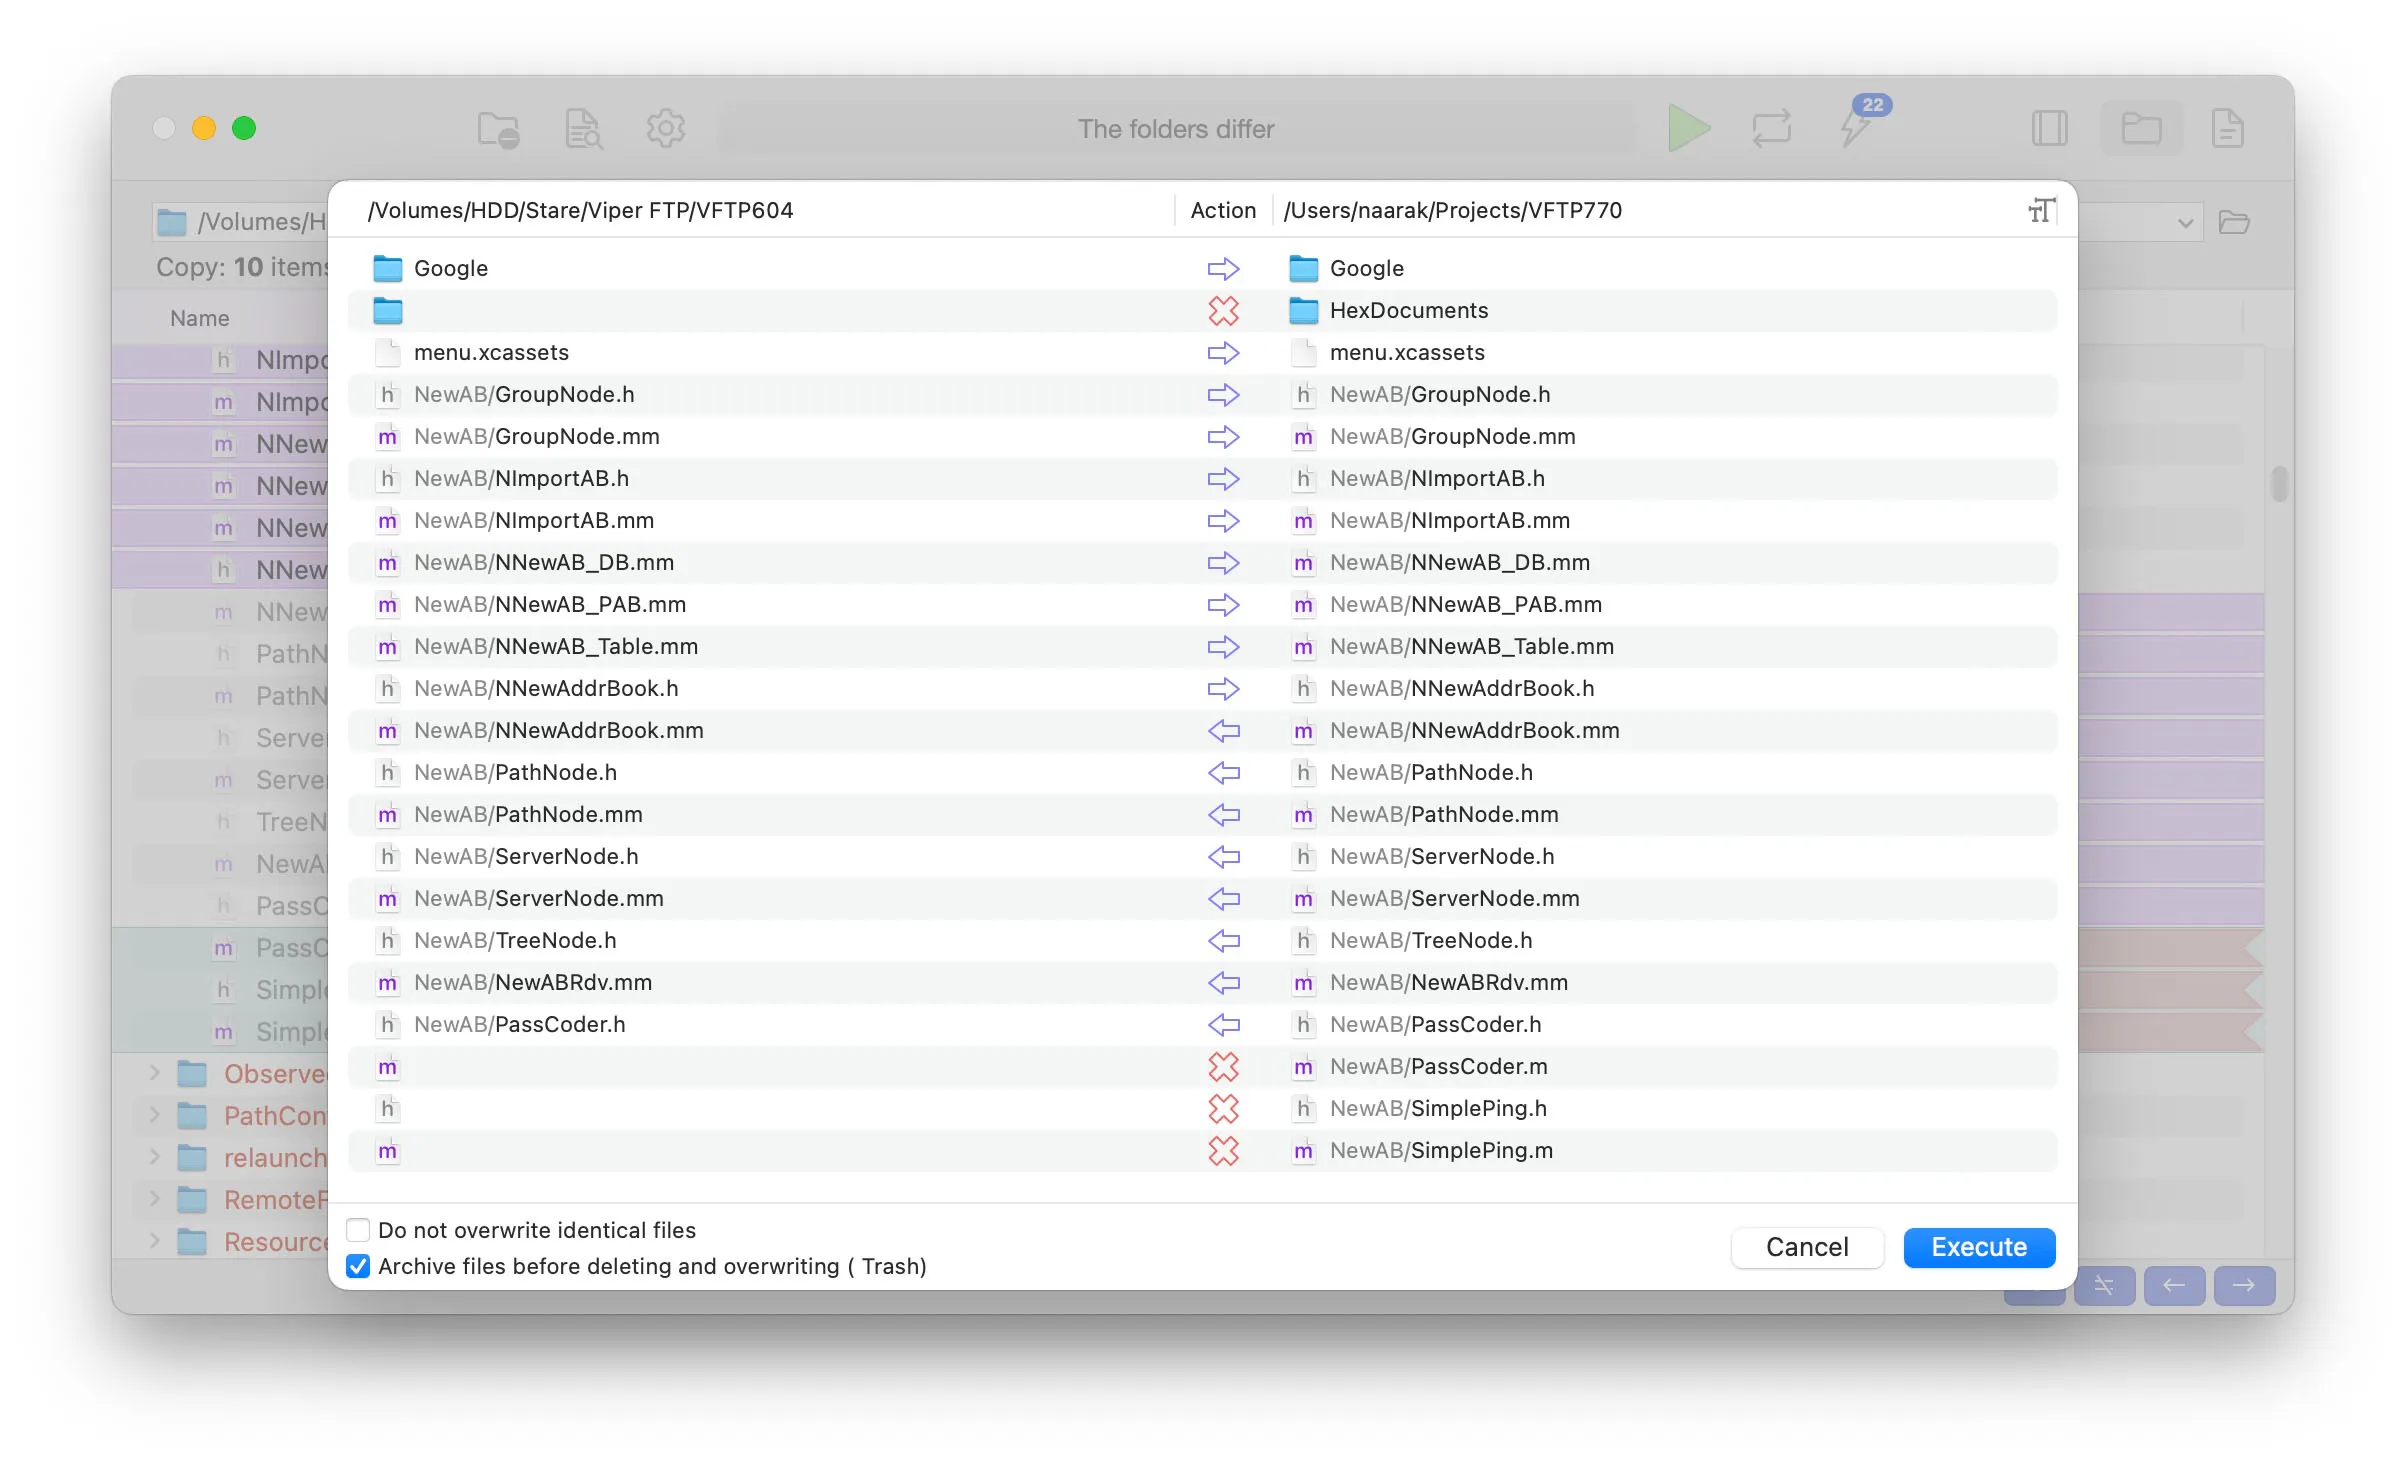Click copy-right arrow for NewAB/GroupNode.h

(1223, 395)
